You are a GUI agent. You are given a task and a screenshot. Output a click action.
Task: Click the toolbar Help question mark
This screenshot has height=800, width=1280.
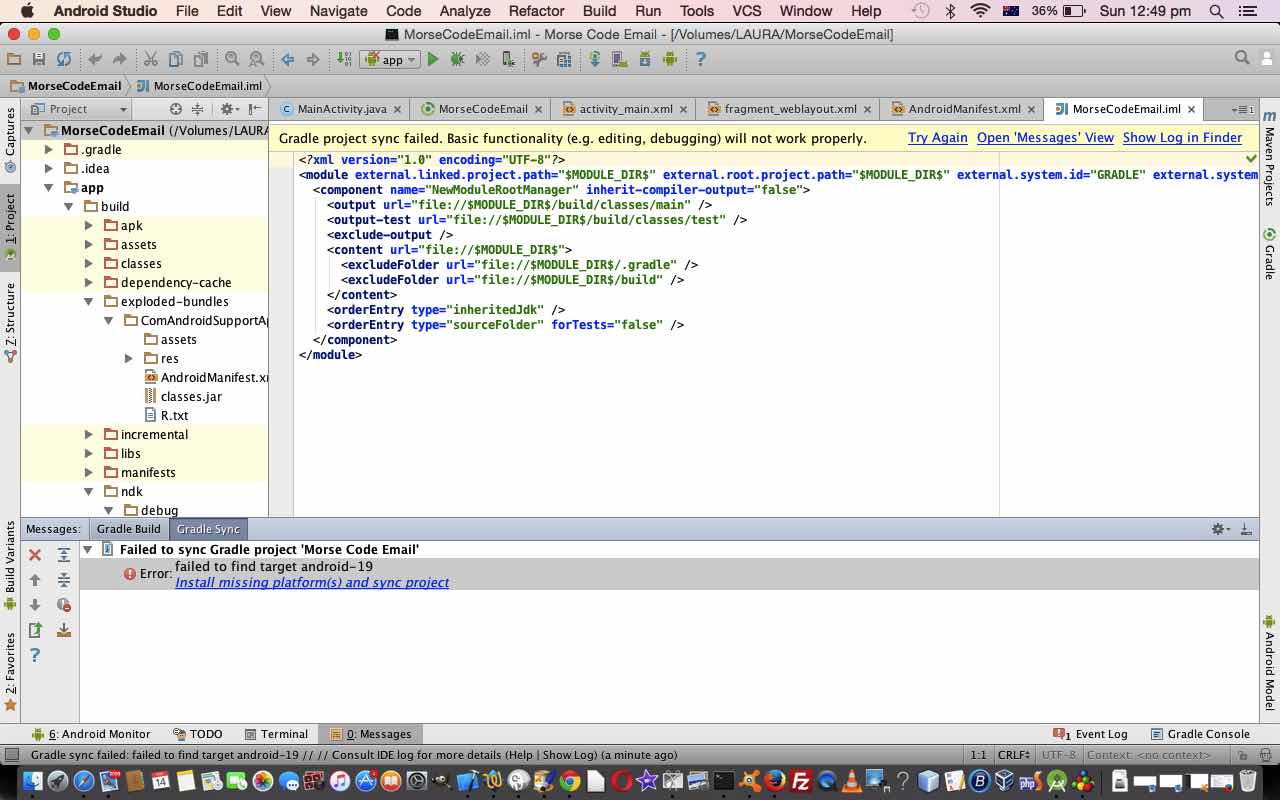coord(700,60)
